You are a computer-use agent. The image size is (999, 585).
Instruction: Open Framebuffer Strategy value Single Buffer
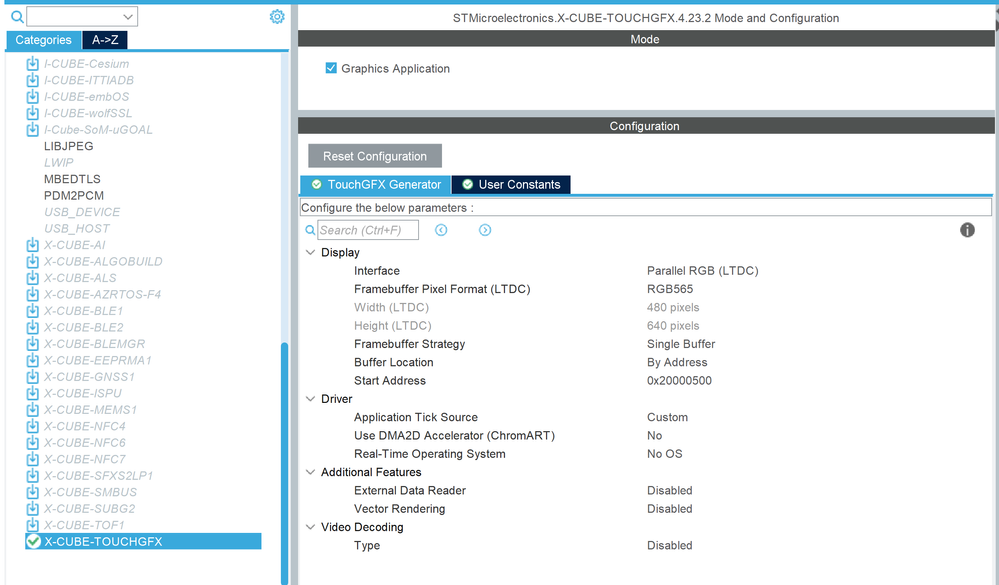point(681,344)
